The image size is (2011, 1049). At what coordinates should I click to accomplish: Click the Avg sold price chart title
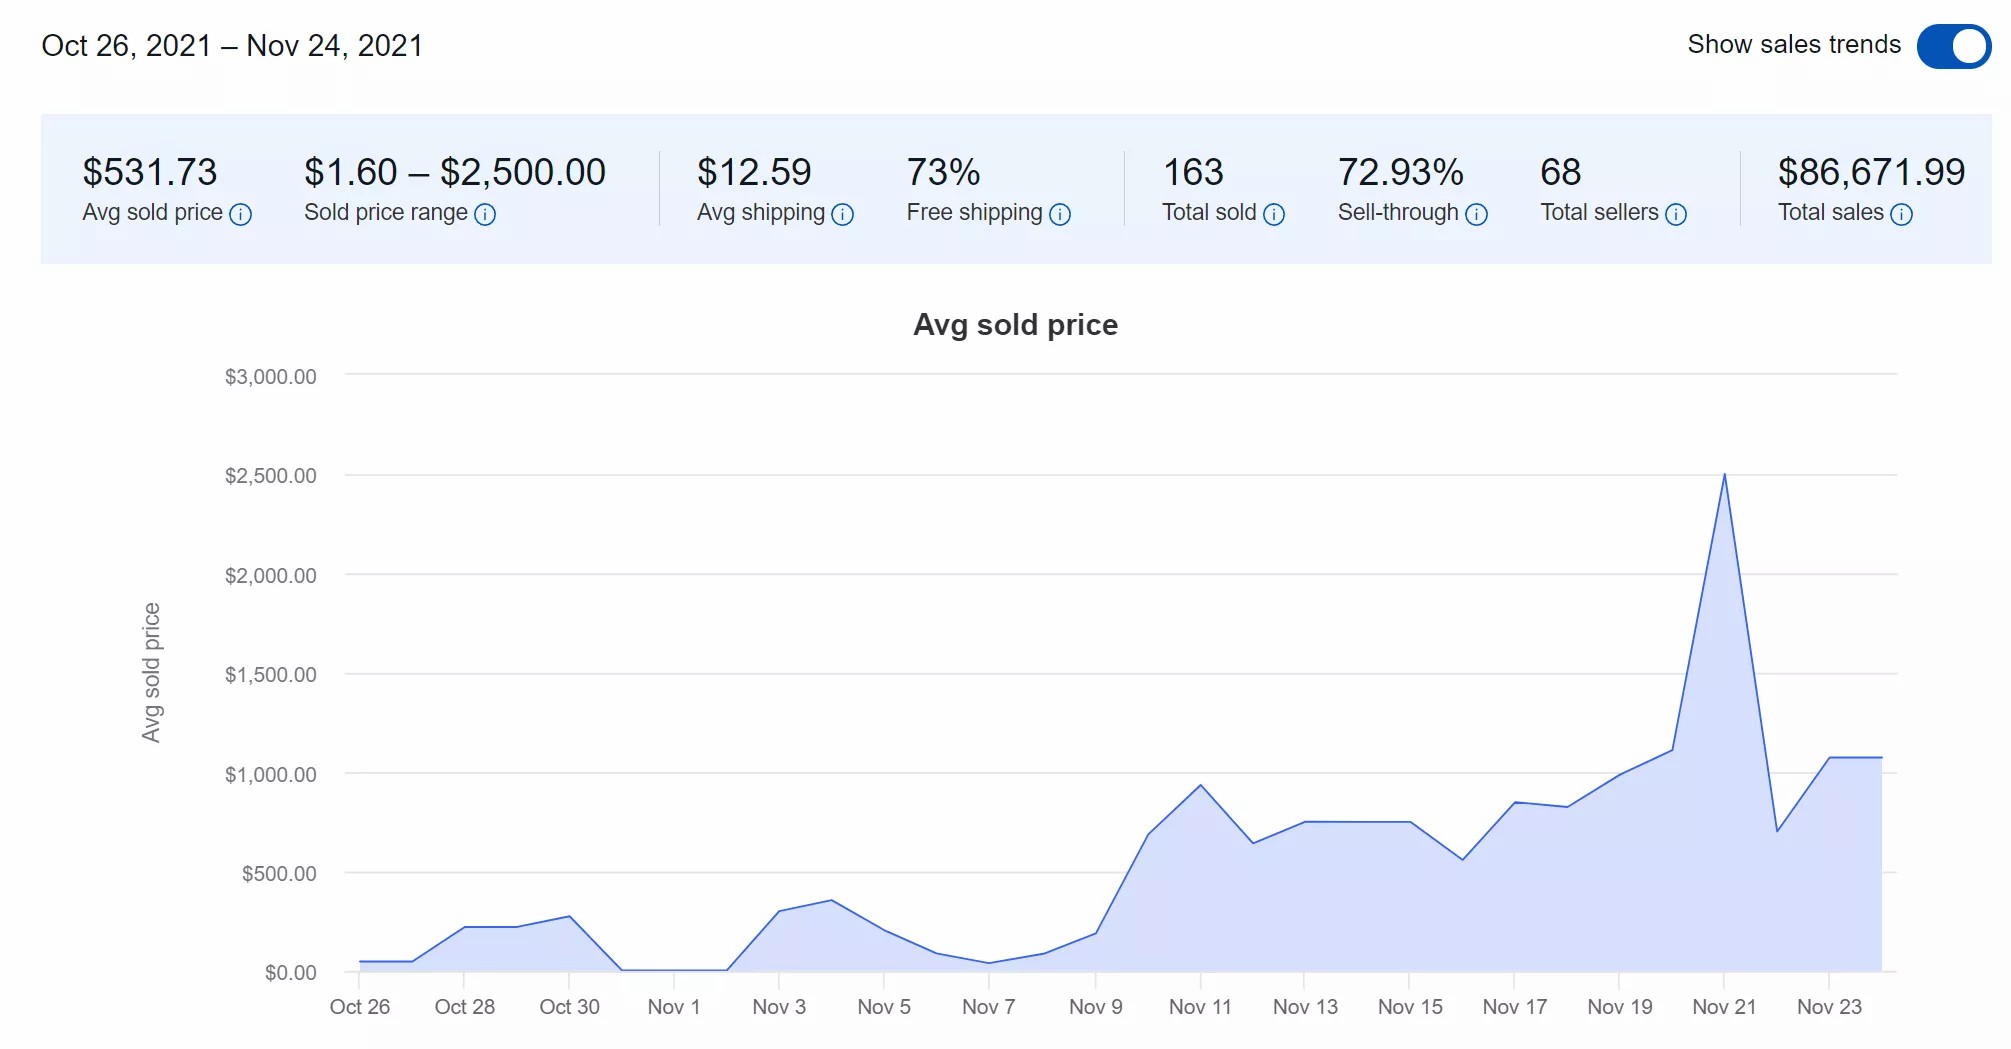pos(1015,325)
